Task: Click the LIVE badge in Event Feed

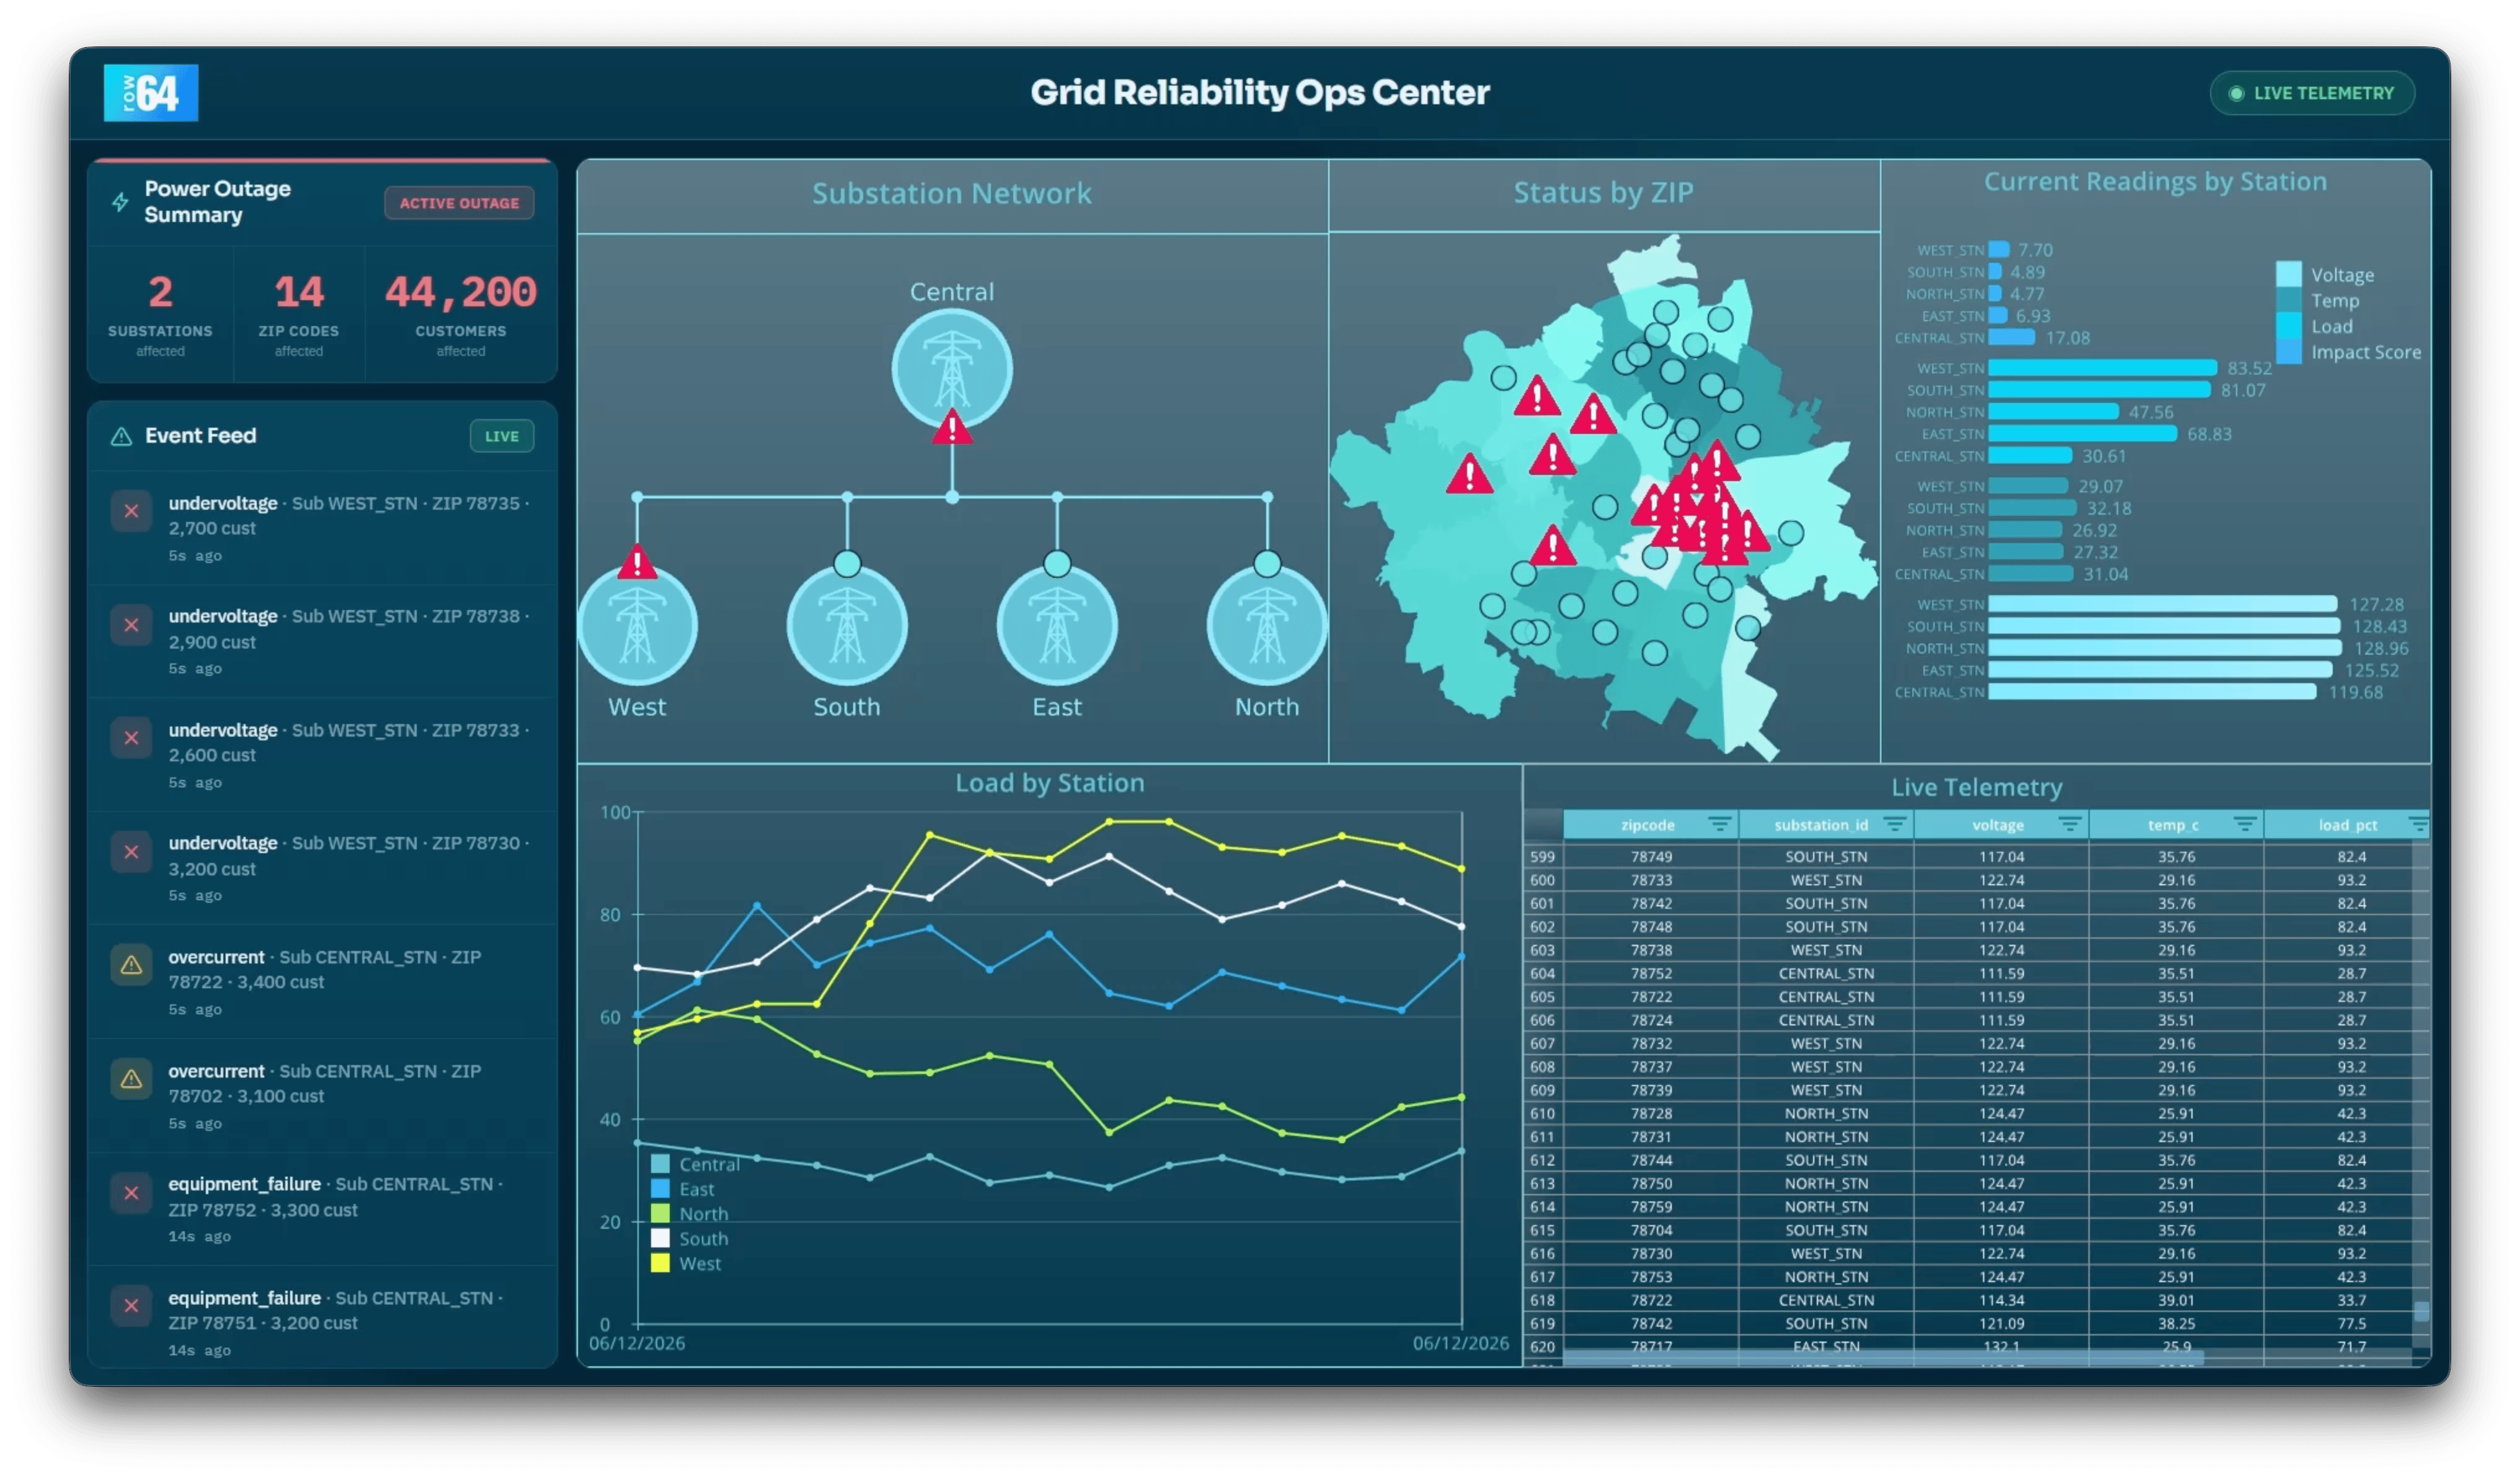Action: click(x=501, y=437)
